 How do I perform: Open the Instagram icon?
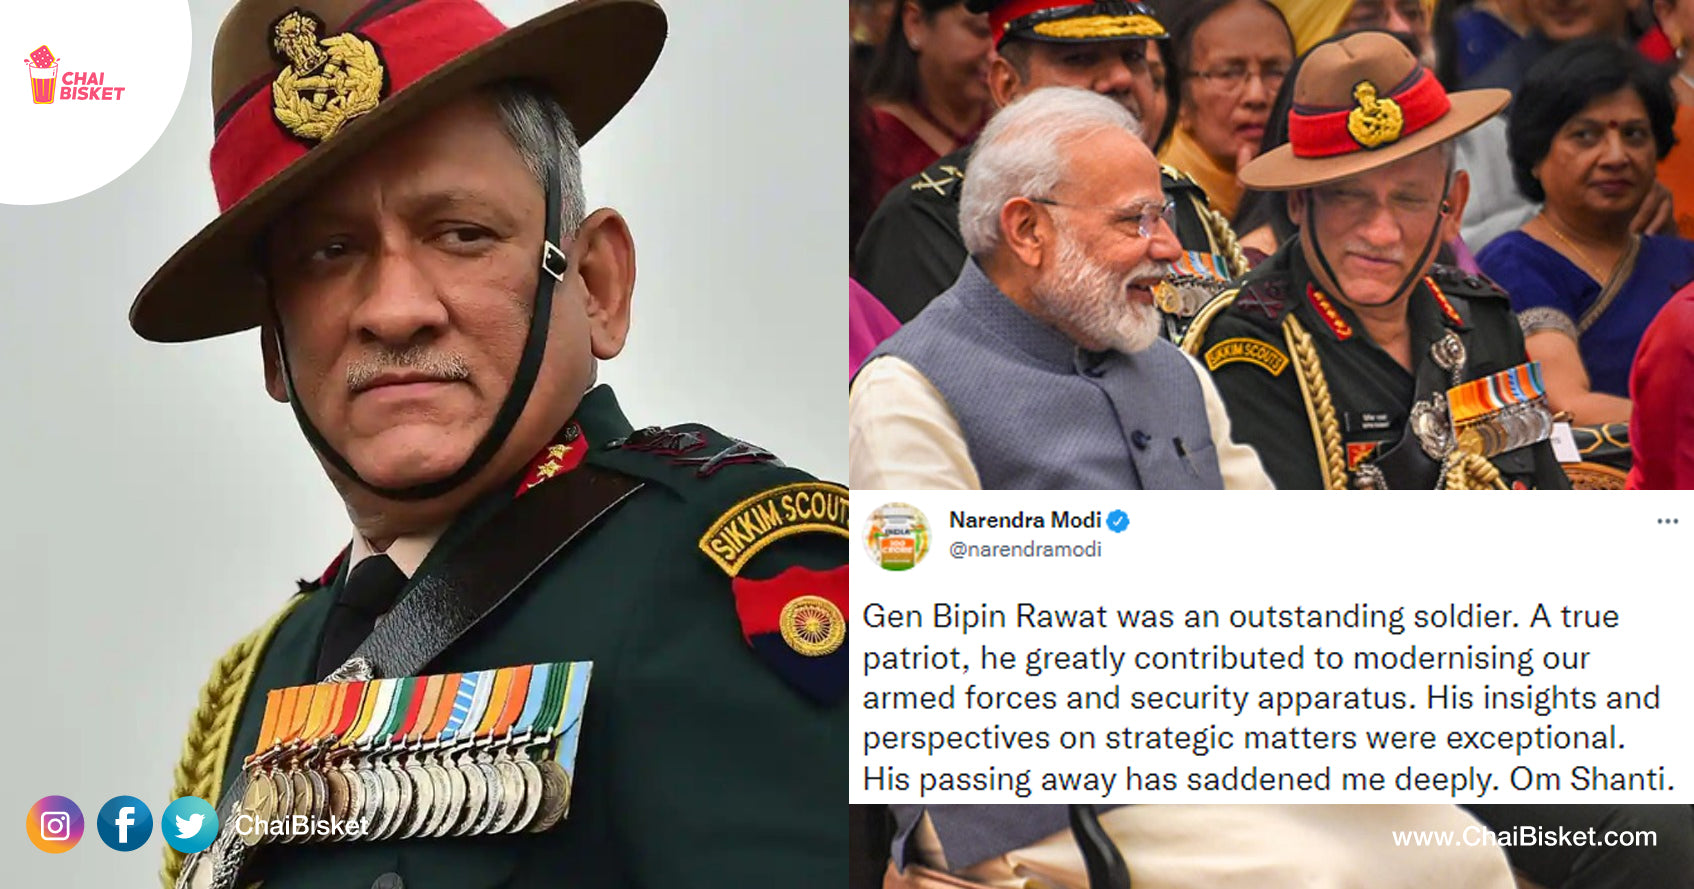(x=55, y=824)
